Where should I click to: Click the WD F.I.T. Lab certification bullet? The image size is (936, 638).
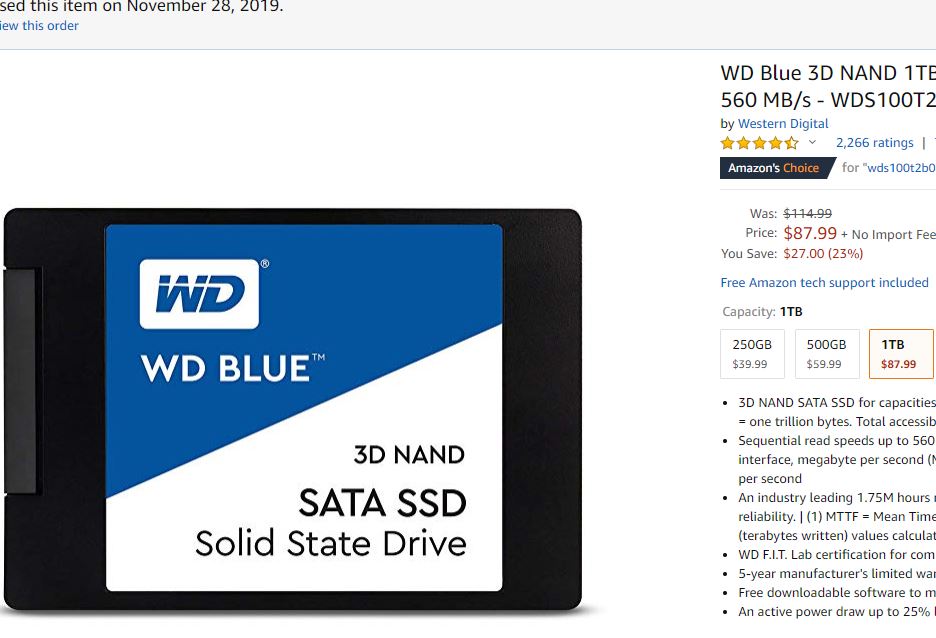pos(837,554)
